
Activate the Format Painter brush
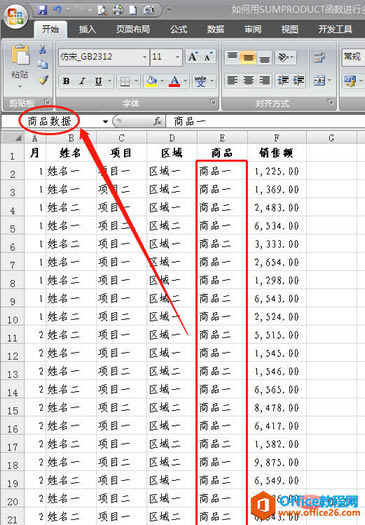point(43,80)
